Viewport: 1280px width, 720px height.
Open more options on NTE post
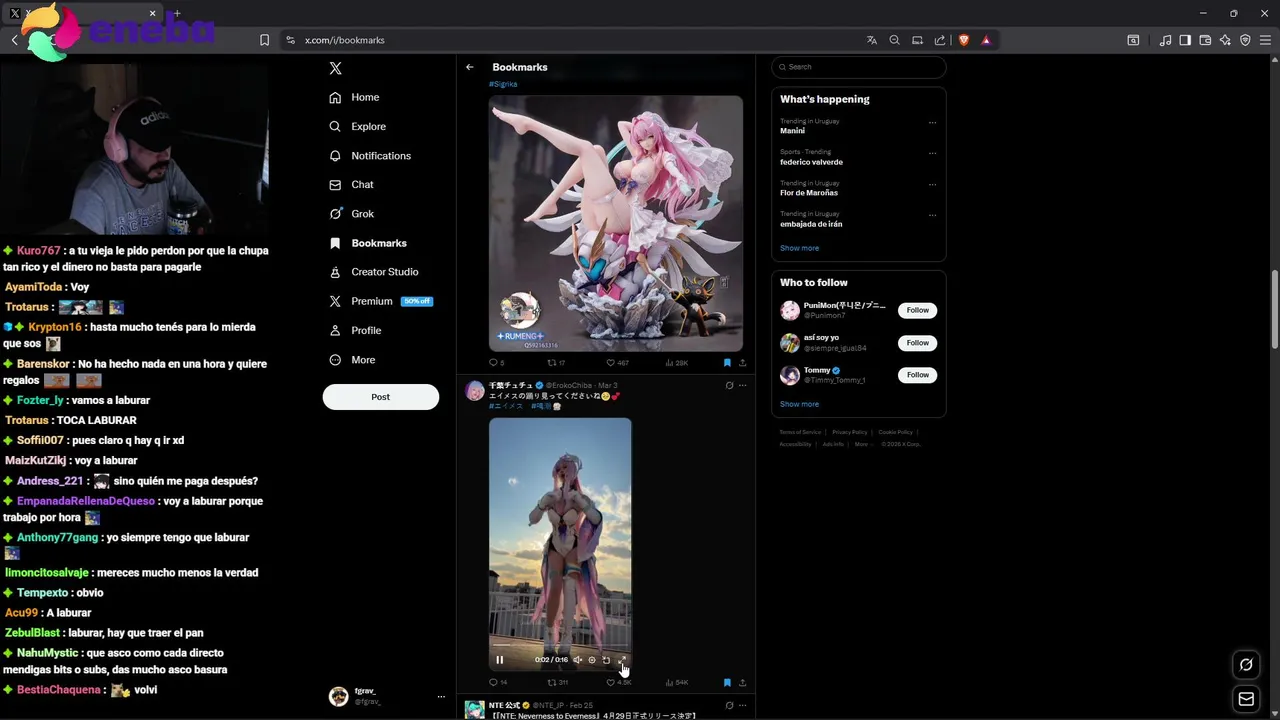[742, 705]
